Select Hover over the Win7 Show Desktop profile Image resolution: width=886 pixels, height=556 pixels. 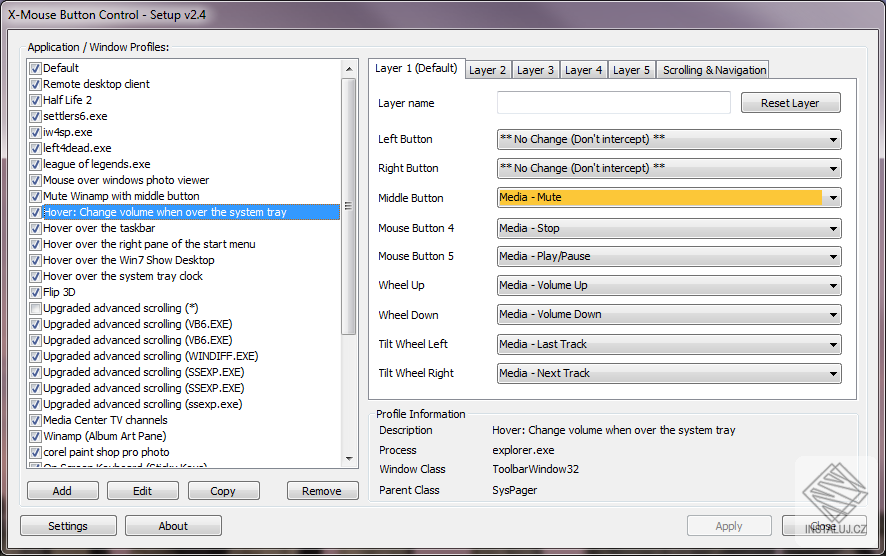click(x=129, y=260)
